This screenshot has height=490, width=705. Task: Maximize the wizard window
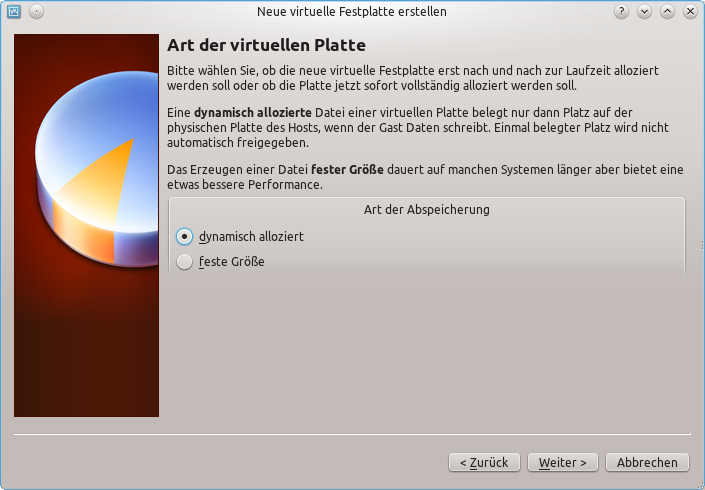tap(667, 12)
